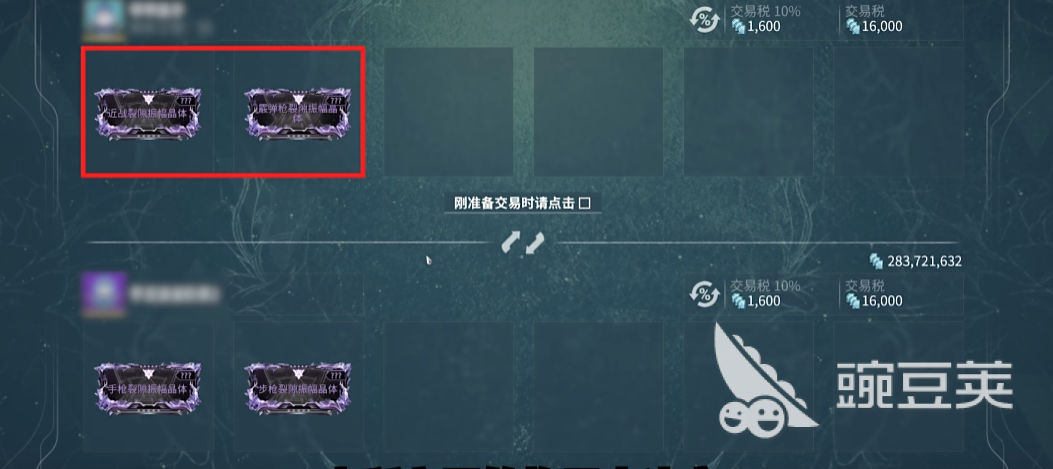Screen dimensions: 1053x469
Task: Click the upper offer's 1,600 credits icon
Action: pos(738,26)
